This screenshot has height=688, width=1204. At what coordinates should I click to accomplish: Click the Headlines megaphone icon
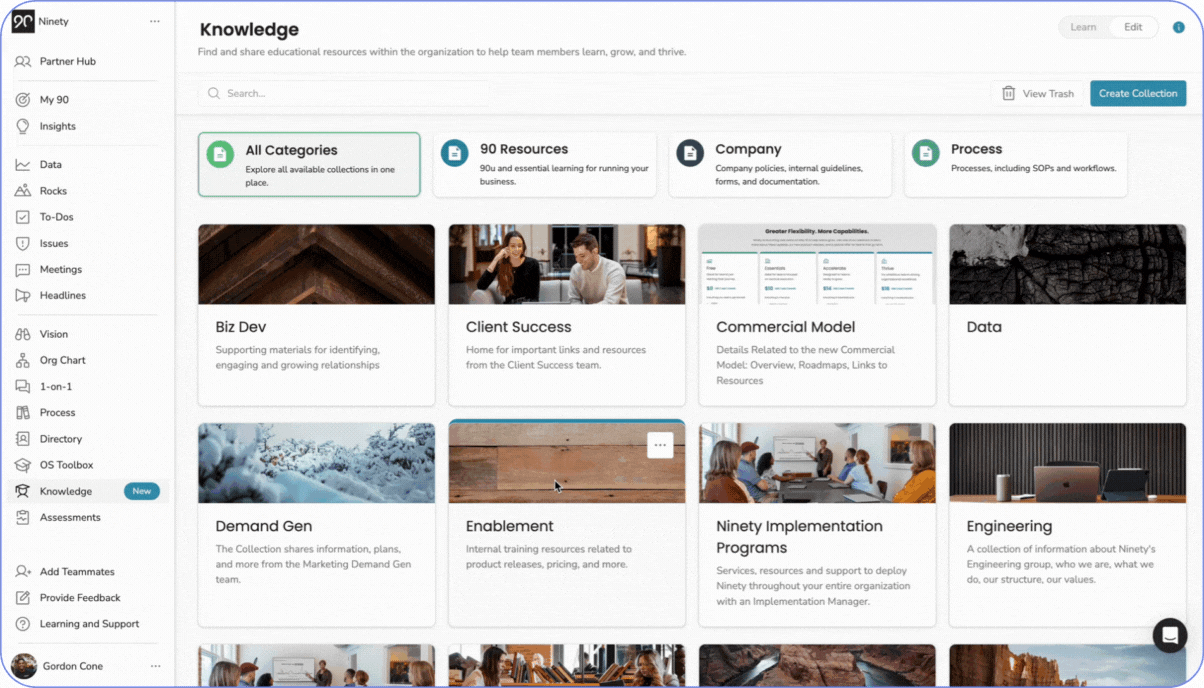(x=23, y=296)
